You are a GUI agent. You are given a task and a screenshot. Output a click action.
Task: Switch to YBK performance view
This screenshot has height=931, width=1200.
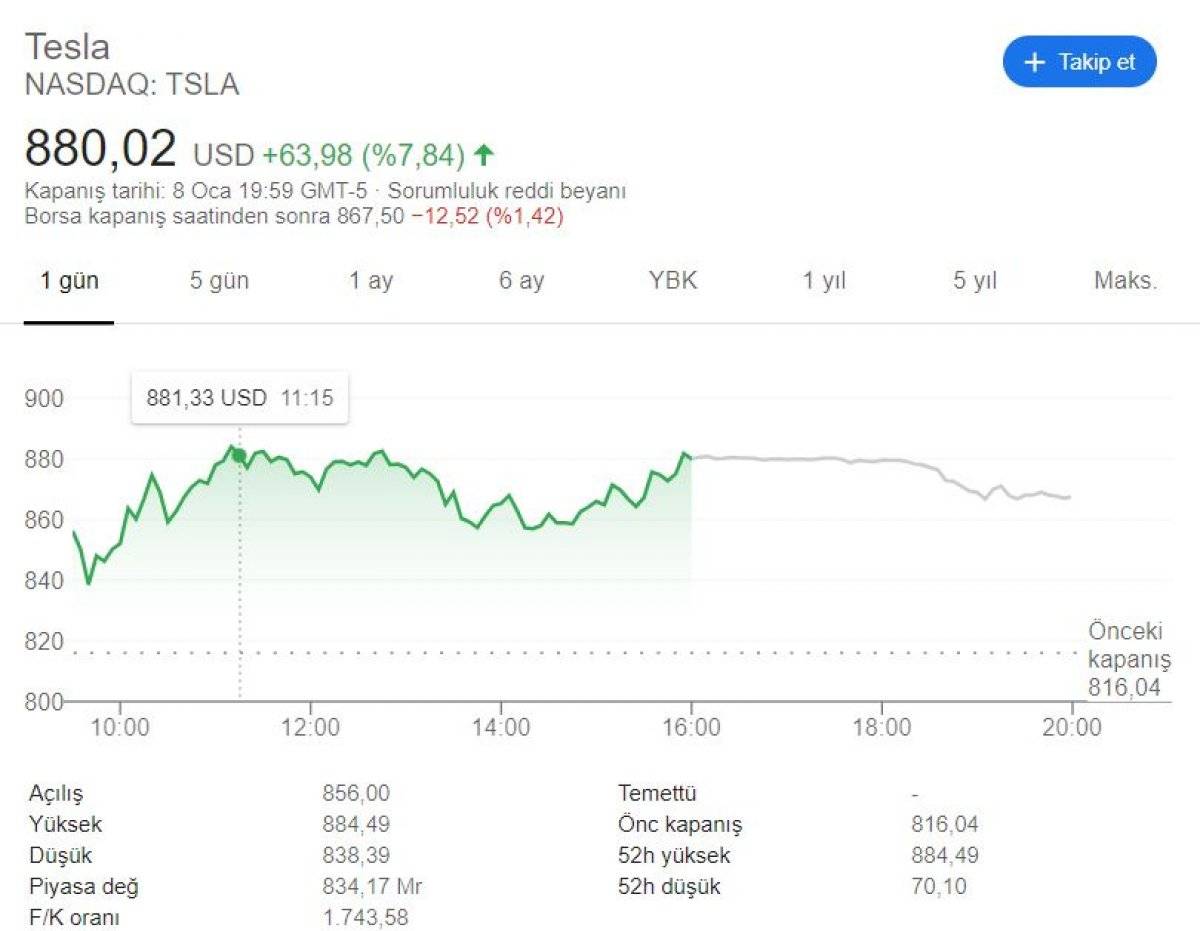(672, 281)
